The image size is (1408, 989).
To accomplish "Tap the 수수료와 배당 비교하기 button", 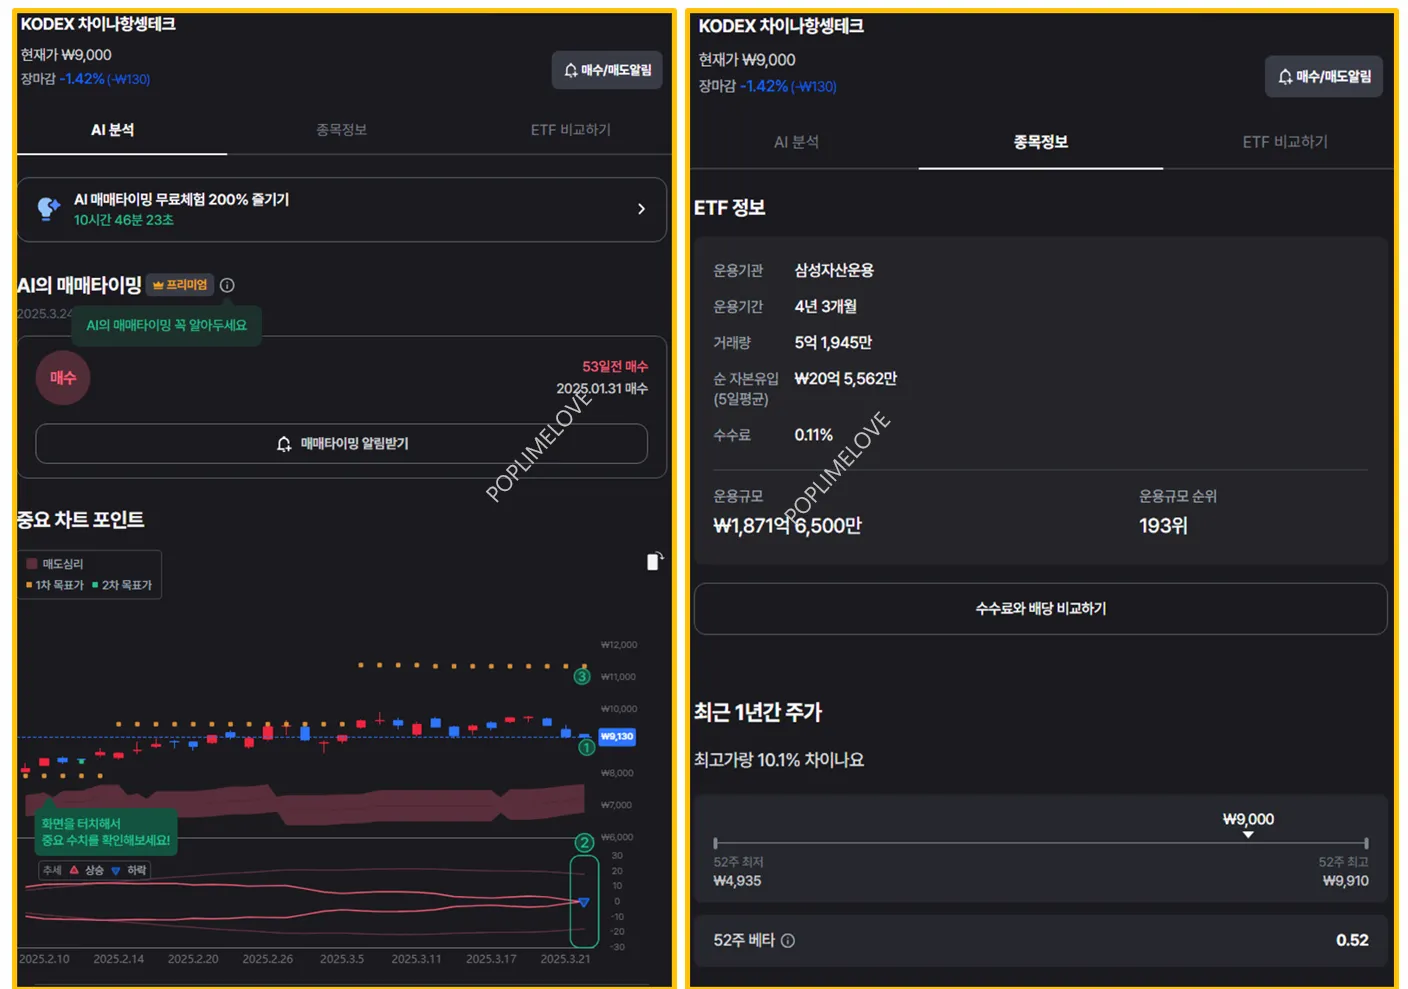I will (1041, 608).
